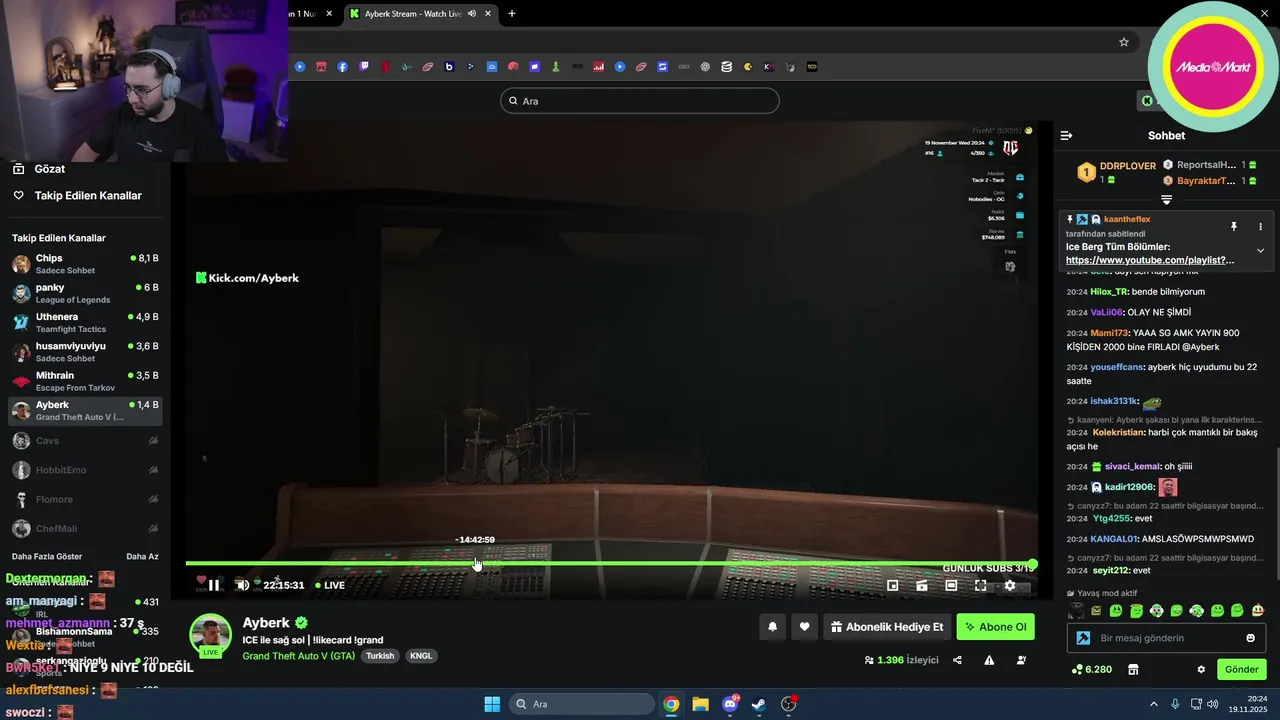Click into the Bir mesaj gönderin field
Viewport: 1280px width, 720px height.
pos(1166,638)
